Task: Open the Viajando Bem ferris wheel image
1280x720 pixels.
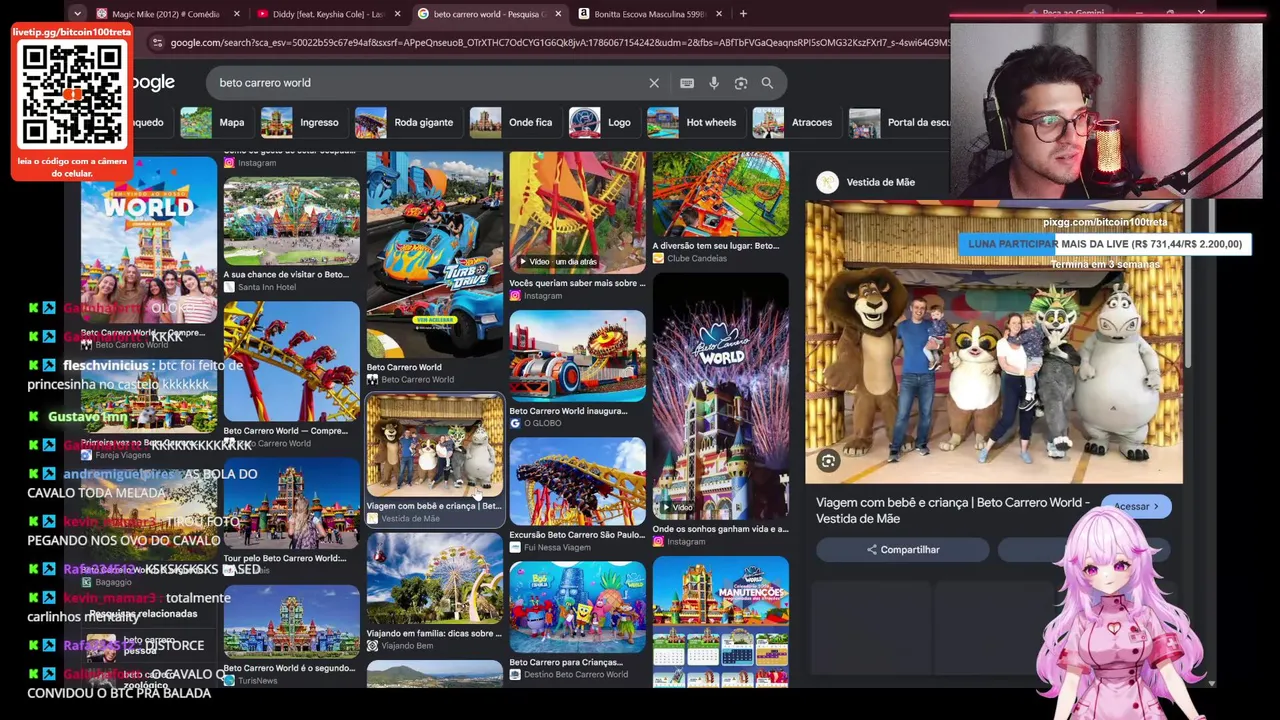Action: [434, 579]
